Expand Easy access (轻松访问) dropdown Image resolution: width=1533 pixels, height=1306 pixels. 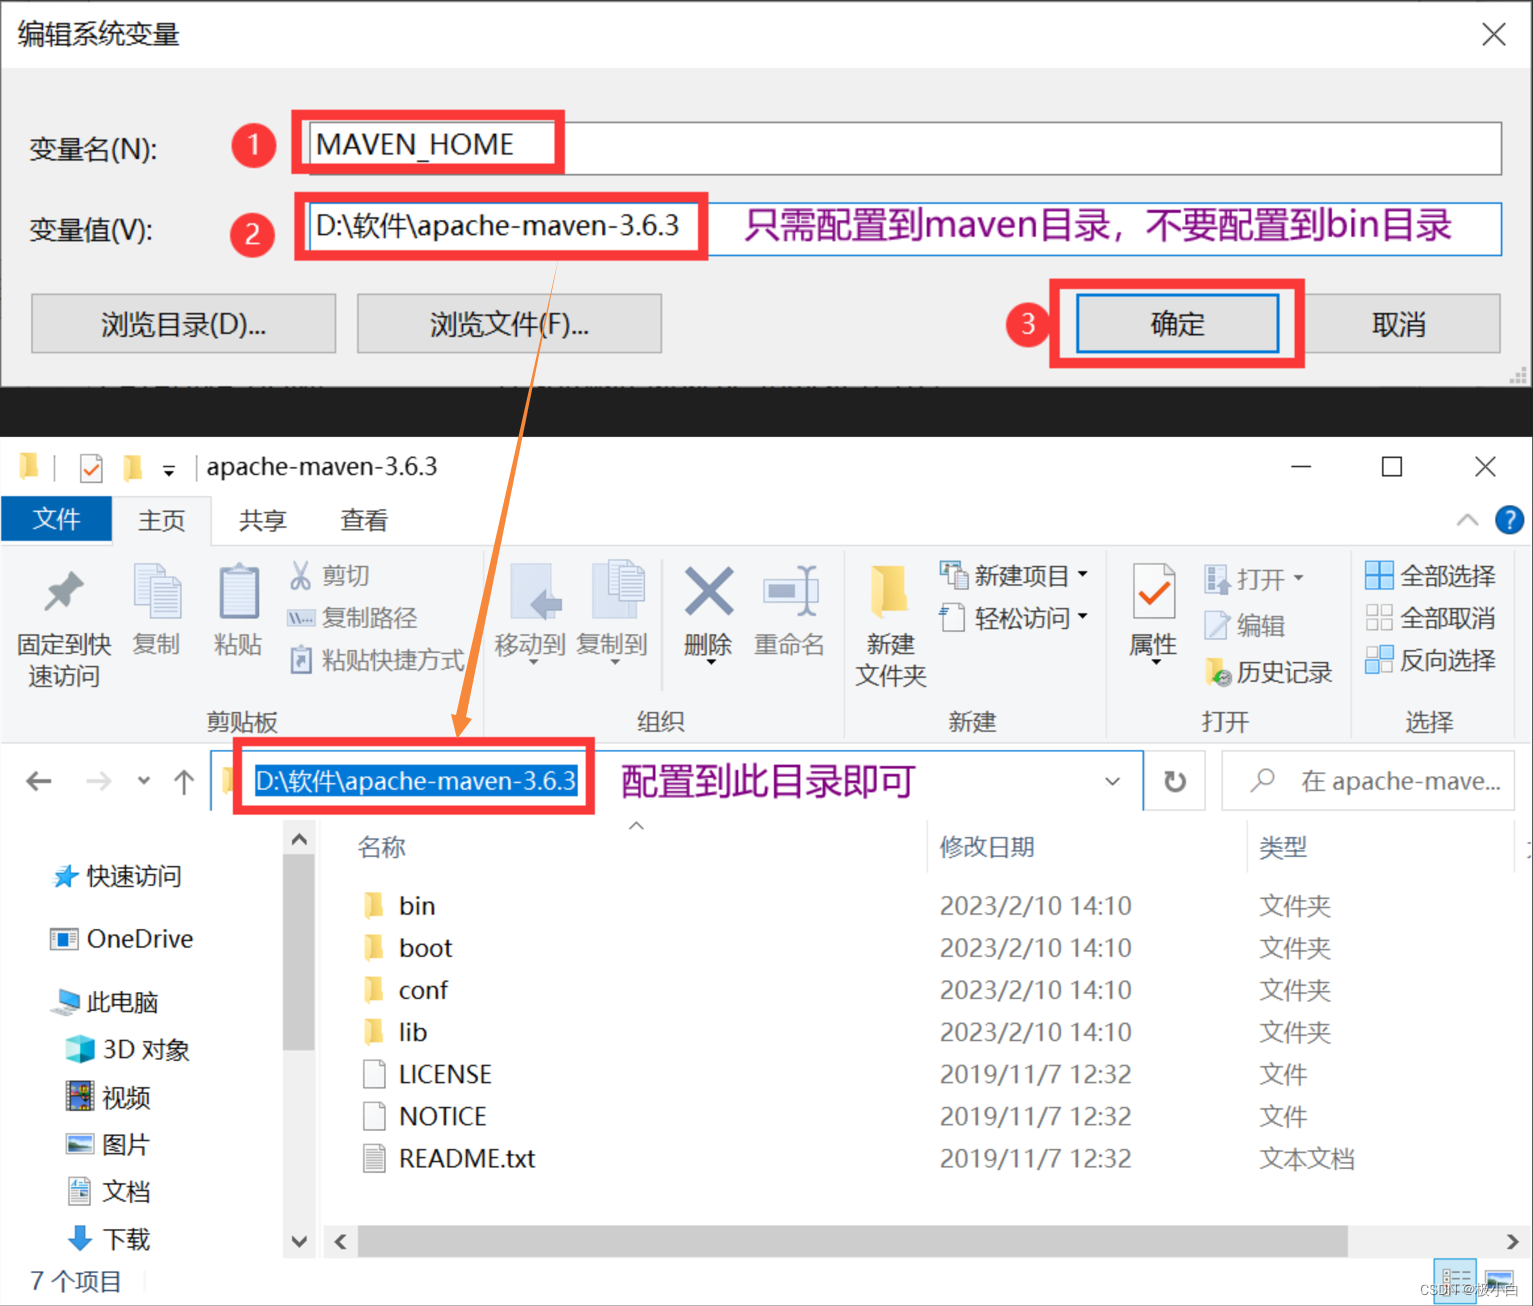1083,617
